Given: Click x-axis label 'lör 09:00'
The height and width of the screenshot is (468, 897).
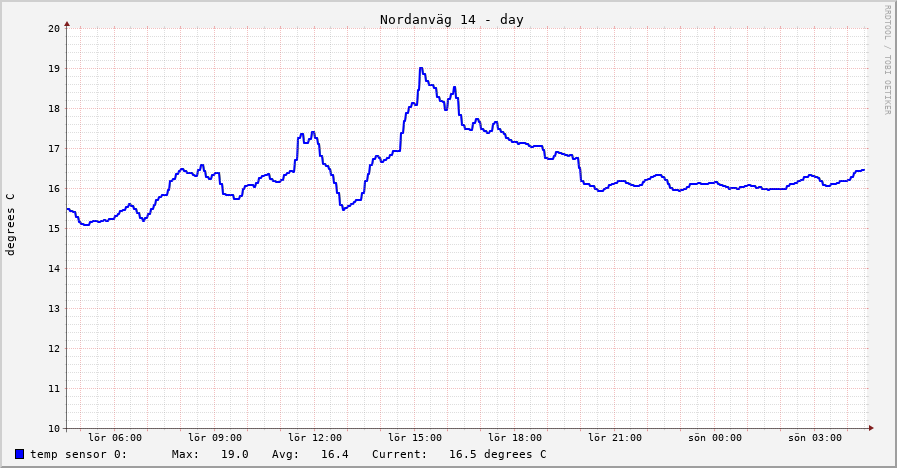Looking at the screenshot, I should [x=215, y=438].
